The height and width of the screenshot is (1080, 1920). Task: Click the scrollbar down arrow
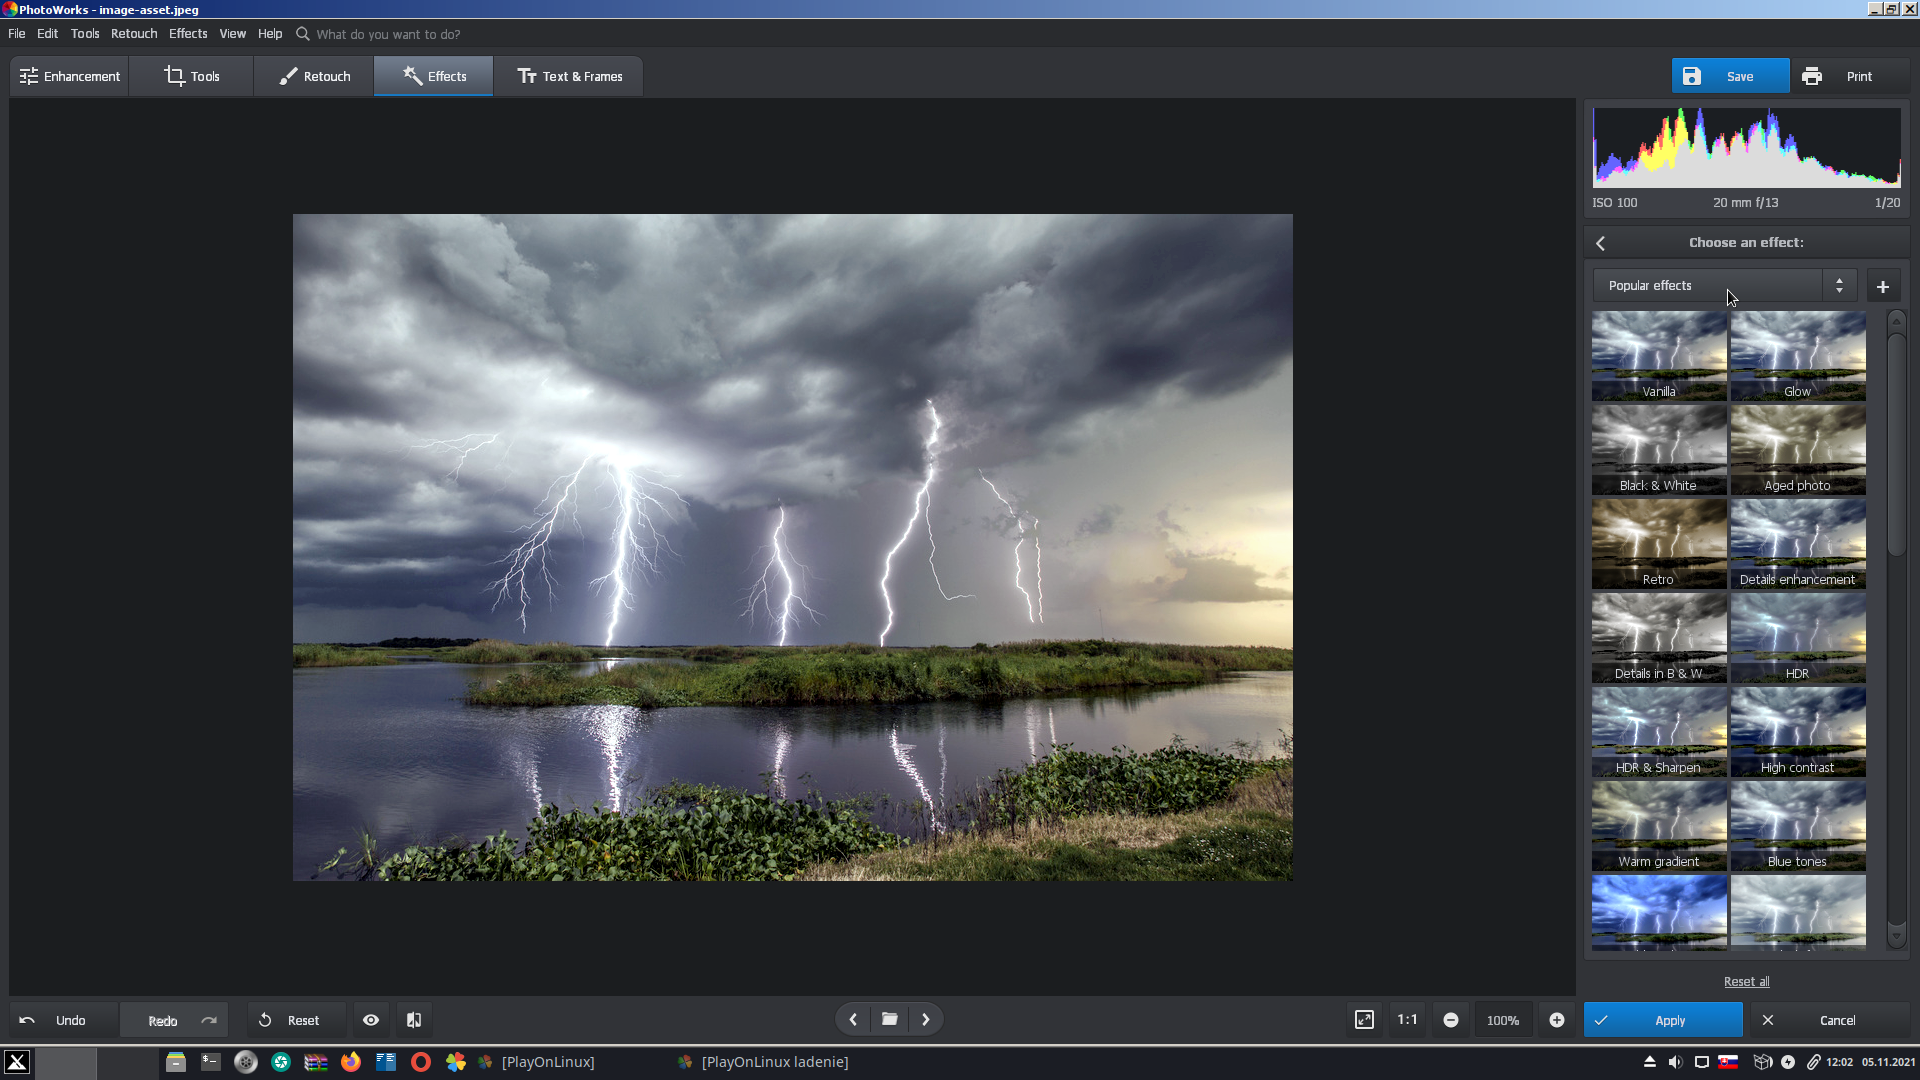1896,937
